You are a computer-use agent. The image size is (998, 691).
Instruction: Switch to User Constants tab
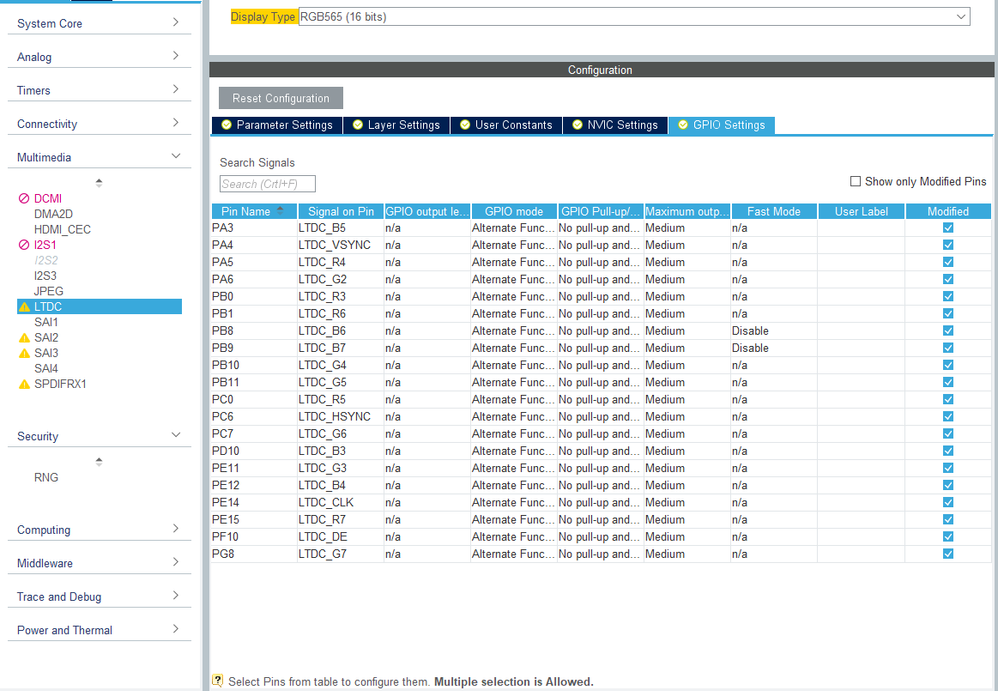[x=506, y=125]
